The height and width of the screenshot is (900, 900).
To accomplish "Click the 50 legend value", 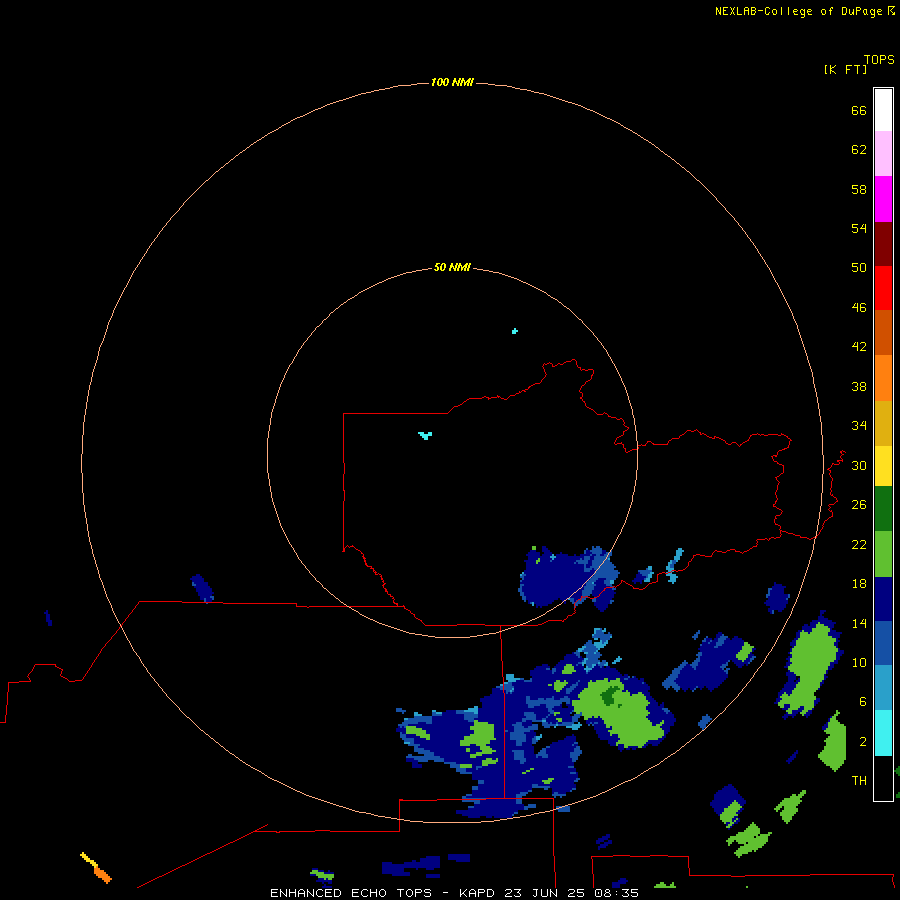I will click(859, 267).
